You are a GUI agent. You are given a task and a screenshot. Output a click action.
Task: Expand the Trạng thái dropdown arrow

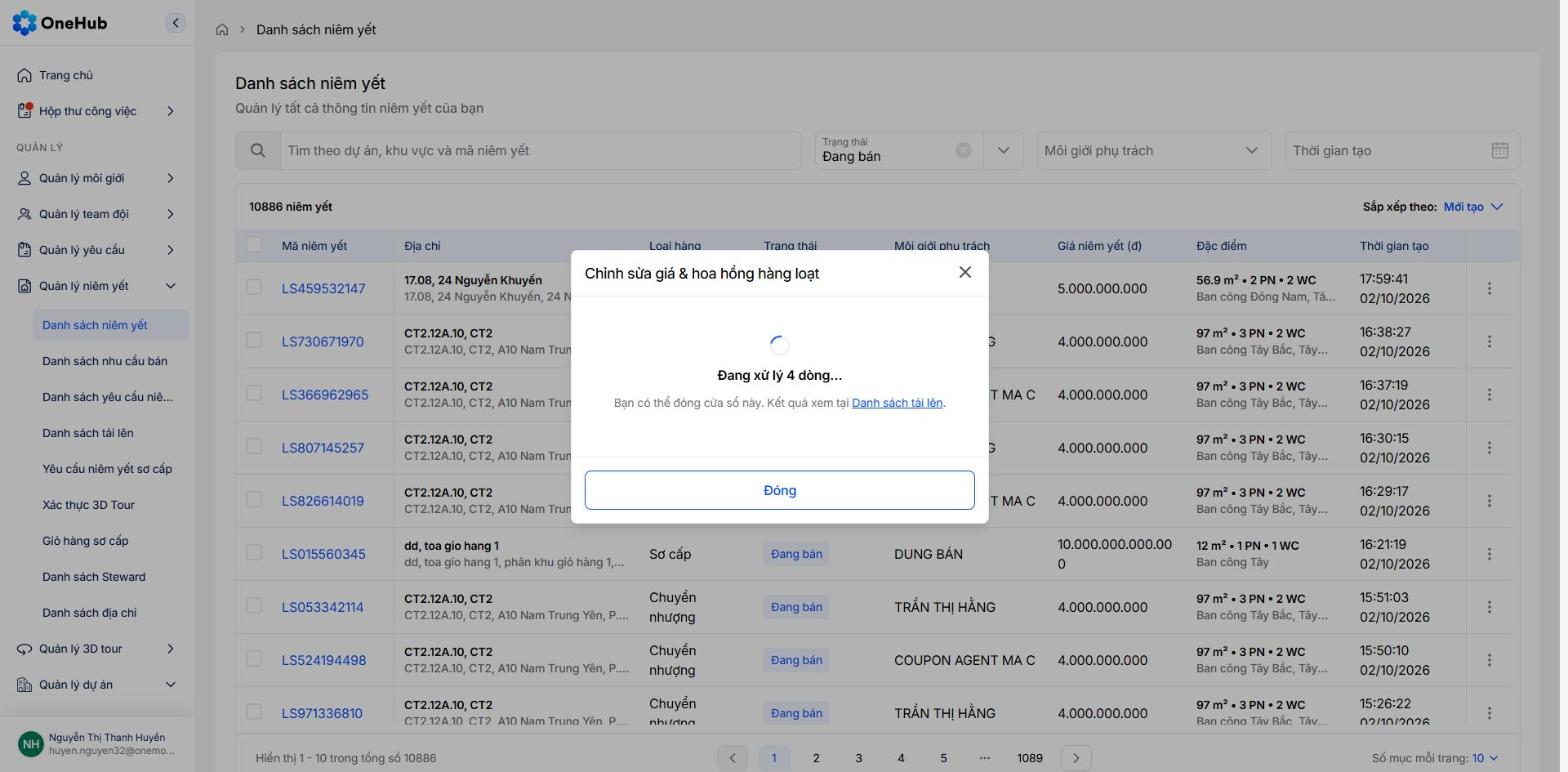pyautogui.click(x=1003, y=151)
